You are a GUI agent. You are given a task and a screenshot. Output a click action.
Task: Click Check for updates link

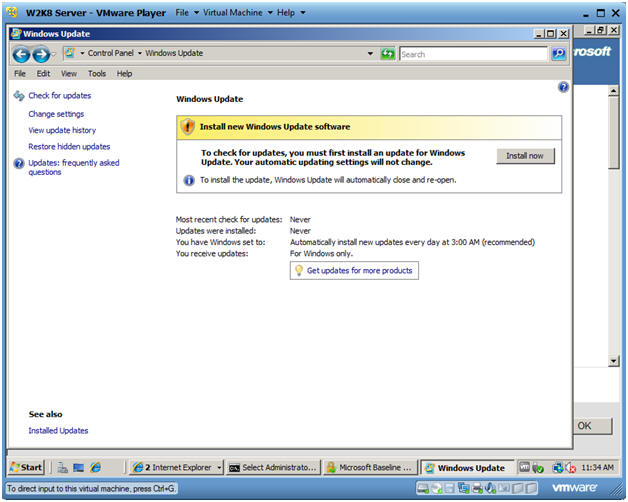[60, 96]
